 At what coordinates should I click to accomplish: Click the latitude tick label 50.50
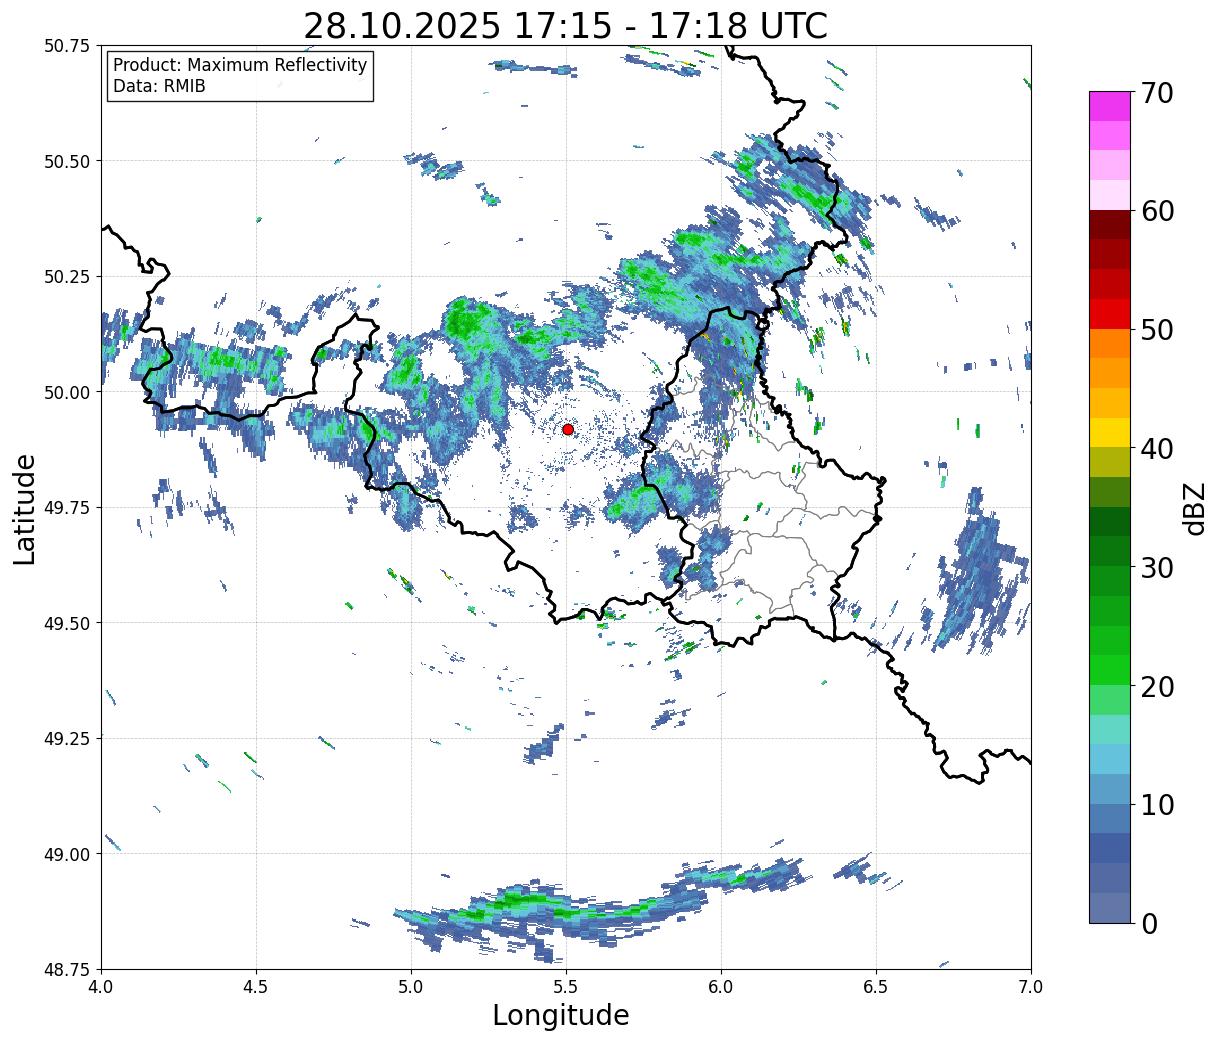point(67,161)
